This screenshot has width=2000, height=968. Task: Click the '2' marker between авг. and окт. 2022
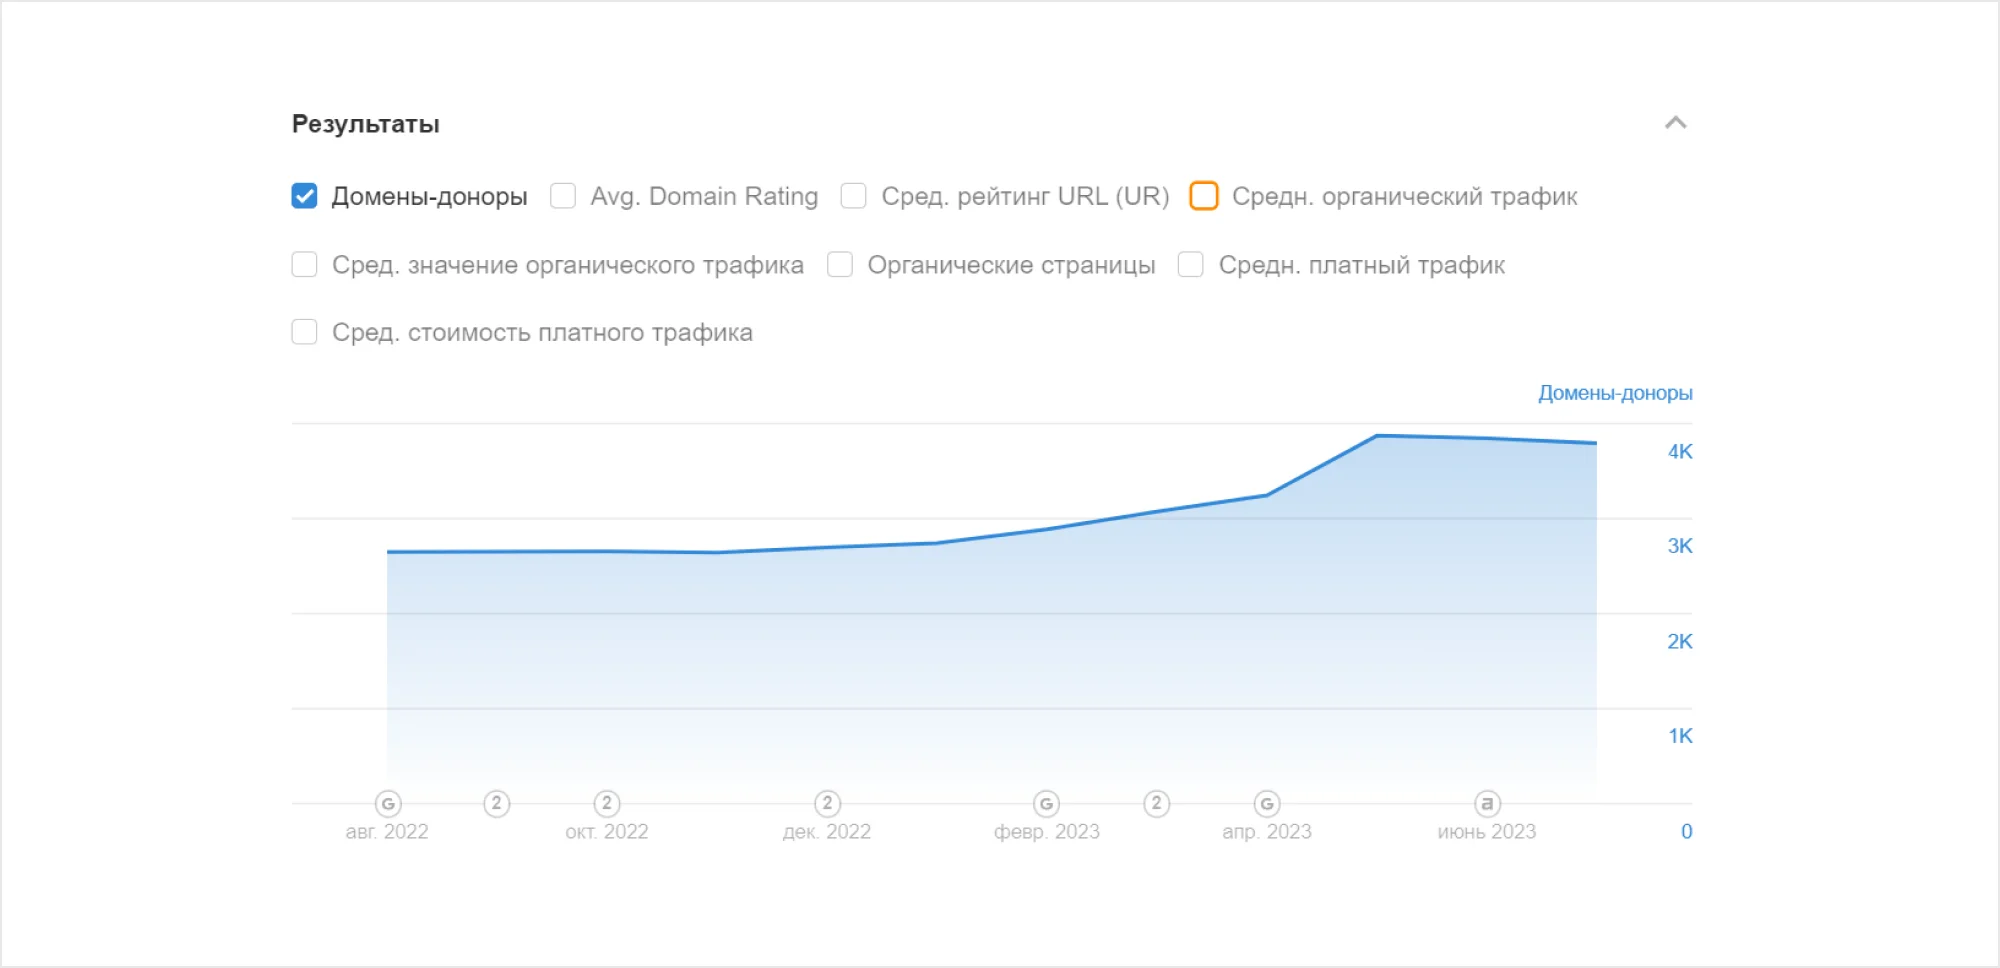(497, 803)
